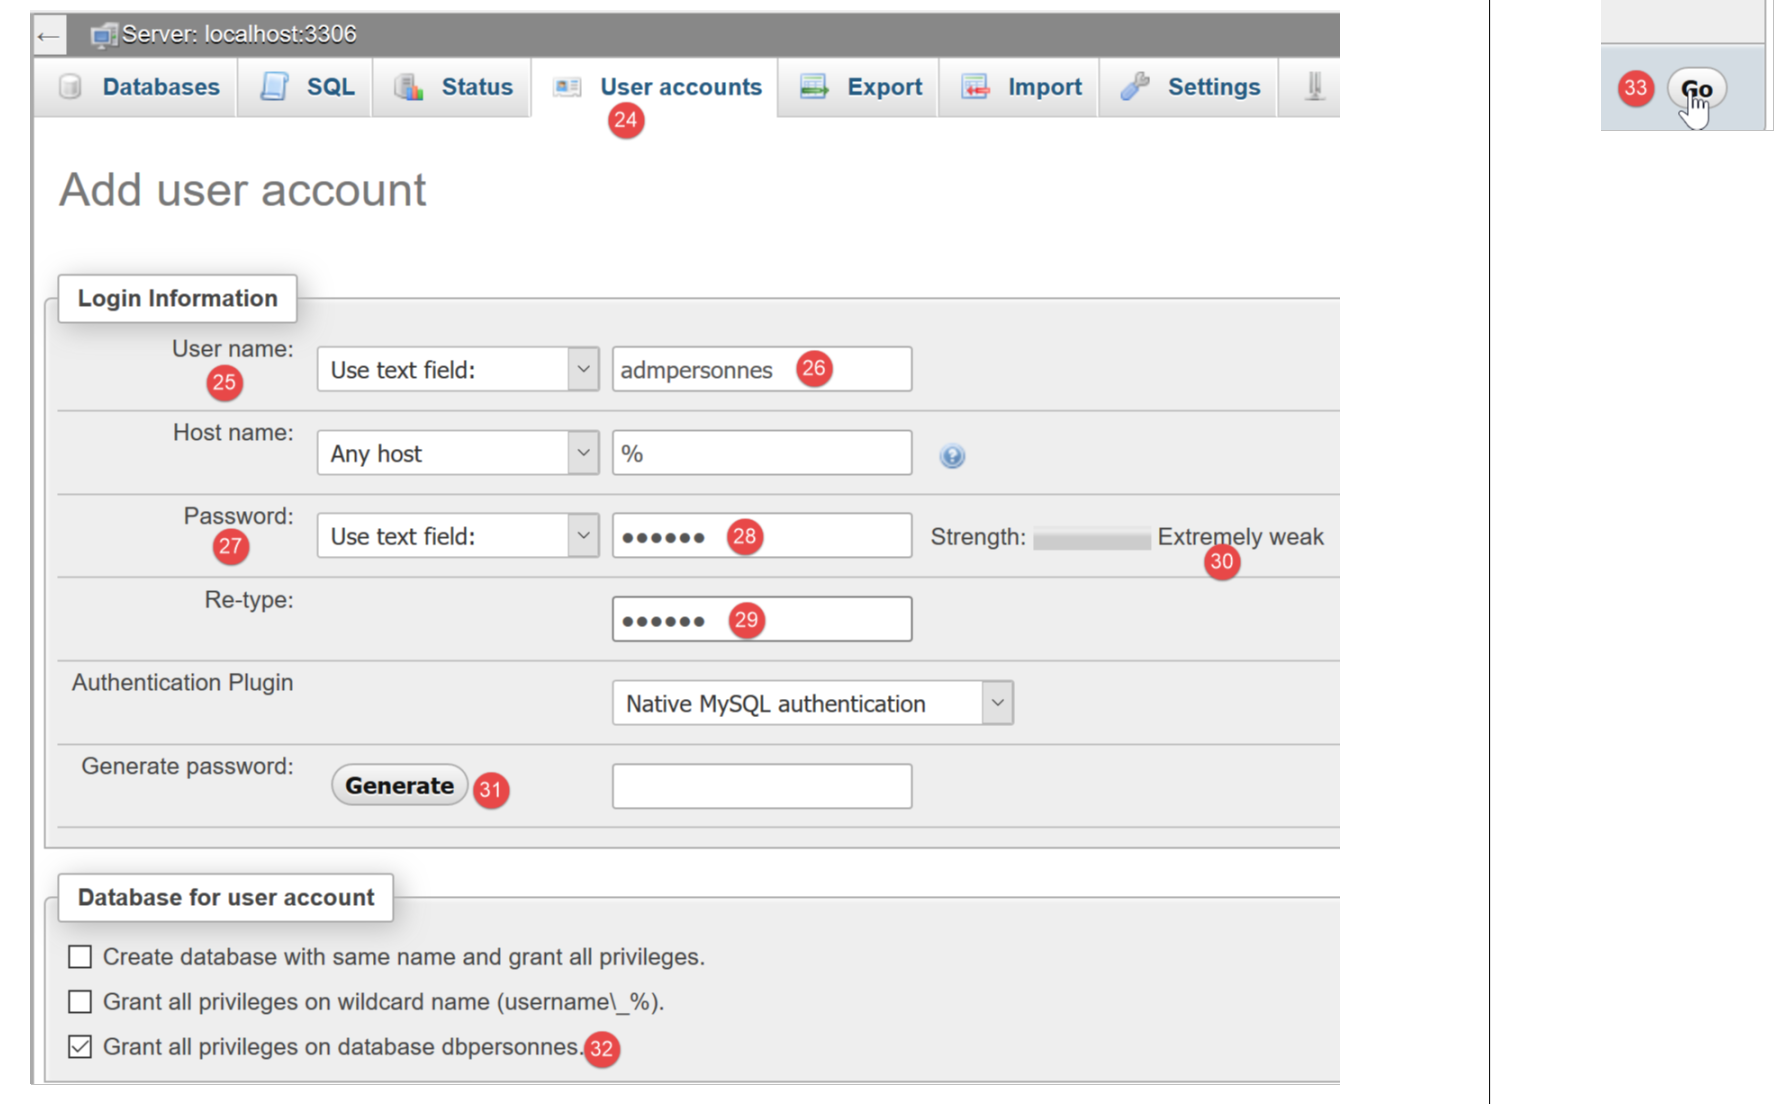Click the Status chart icon
This screenshot has width=1789, height=1104.
point(408,87)
